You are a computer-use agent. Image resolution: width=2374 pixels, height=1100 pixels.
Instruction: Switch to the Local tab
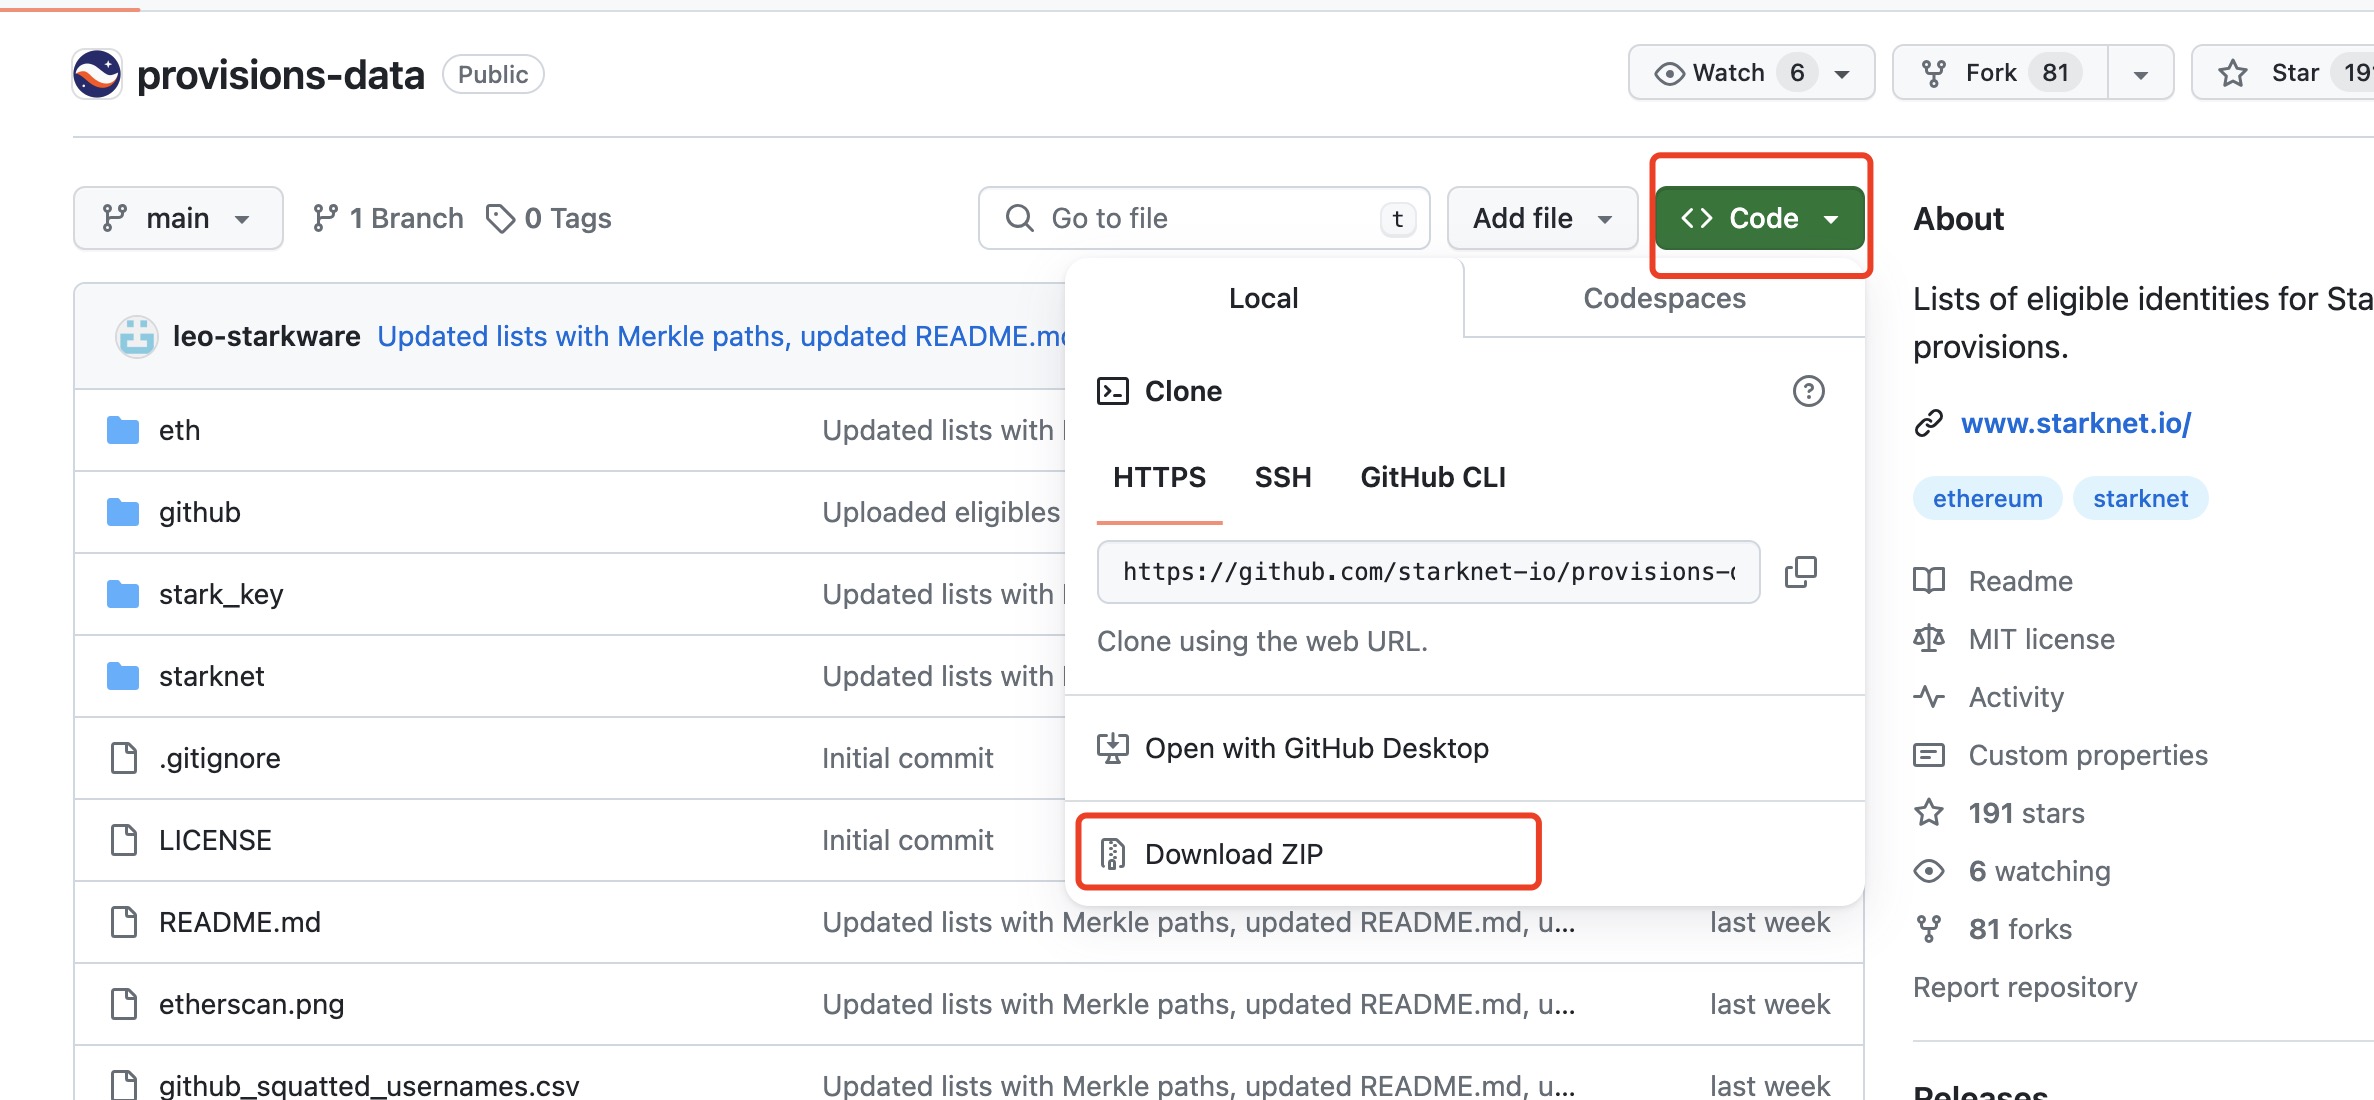pyautogui.click(x=1264, y=298)
